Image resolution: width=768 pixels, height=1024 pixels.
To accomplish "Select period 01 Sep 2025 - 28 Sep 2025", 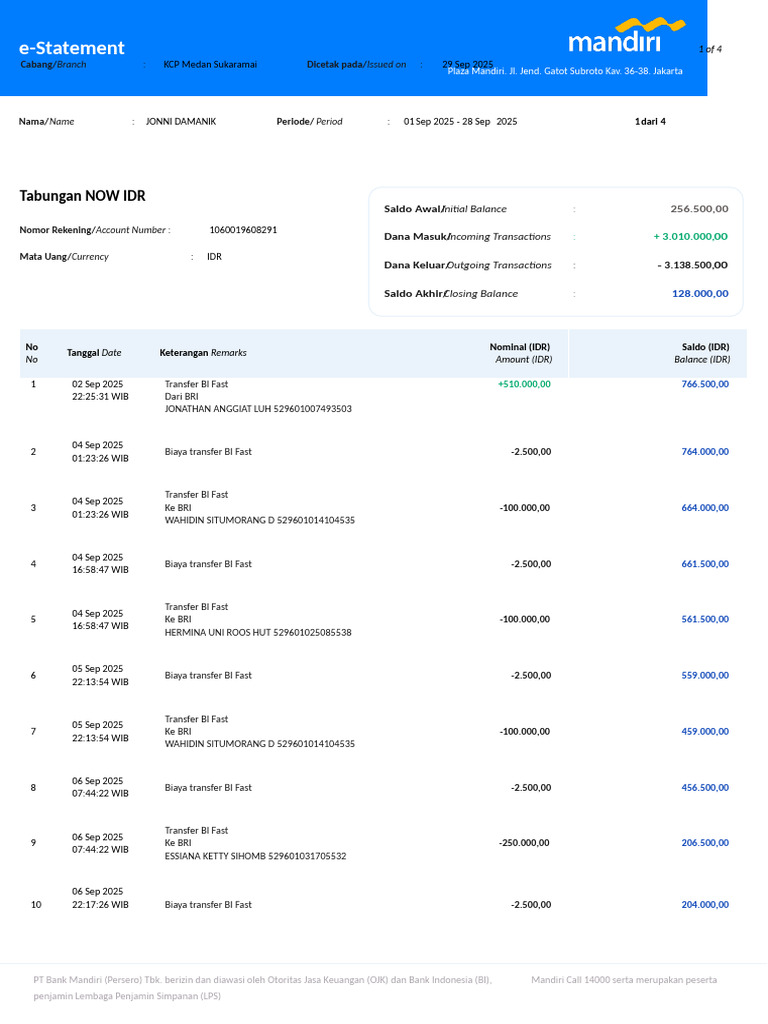I will 460,121.
